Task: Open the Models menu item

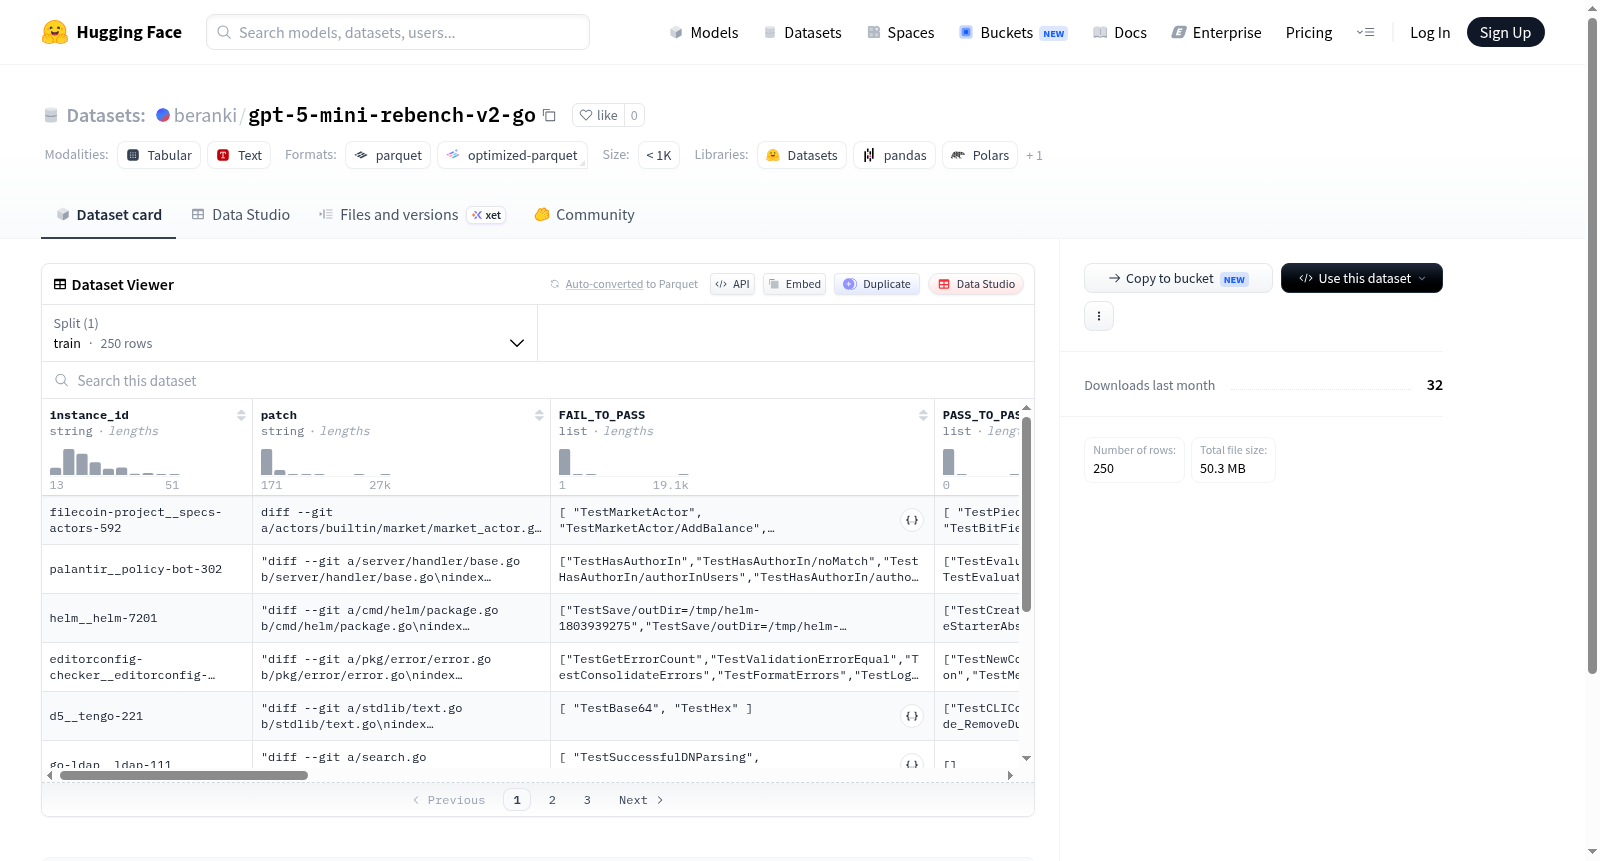Action: pyautogui.click(x=704, y=32)
